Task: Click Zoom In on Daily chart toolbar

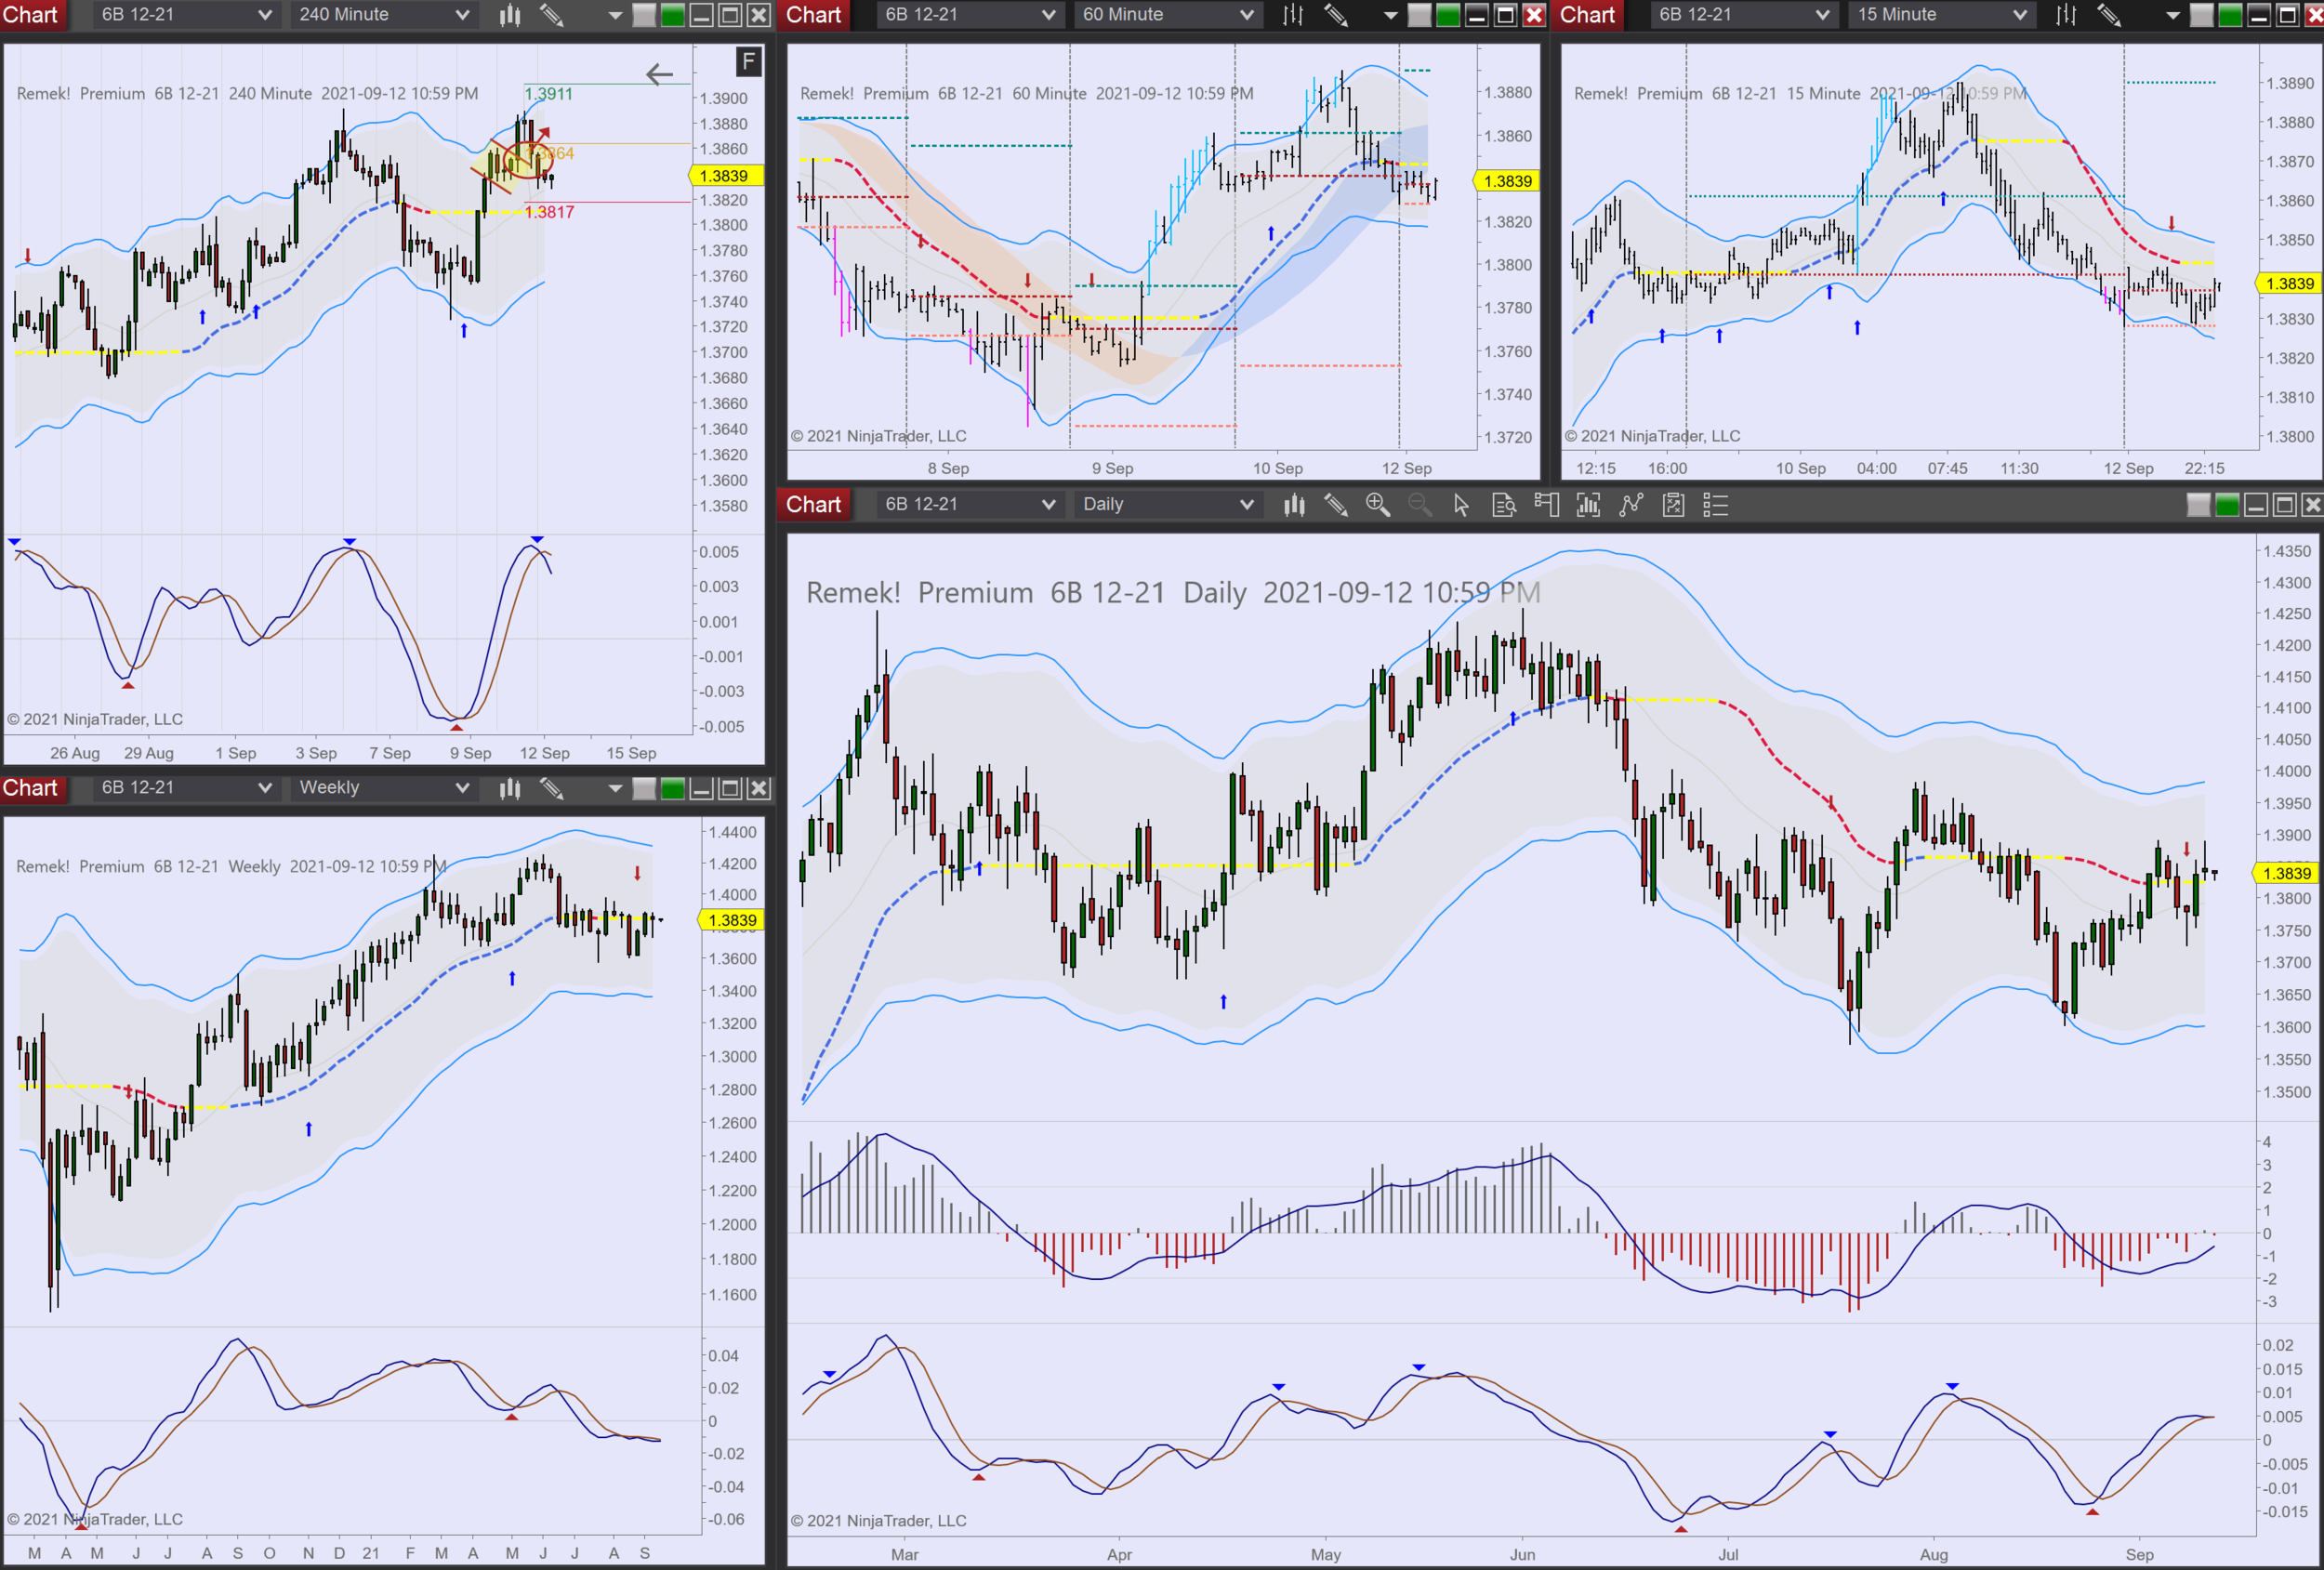Action: coord(1377,505)
